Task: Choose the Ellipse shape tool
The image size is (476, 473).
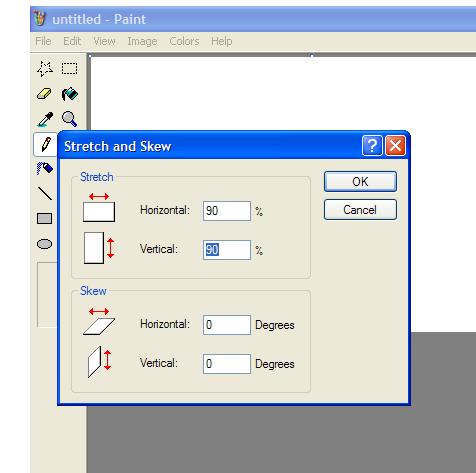Action: (45, 244)
